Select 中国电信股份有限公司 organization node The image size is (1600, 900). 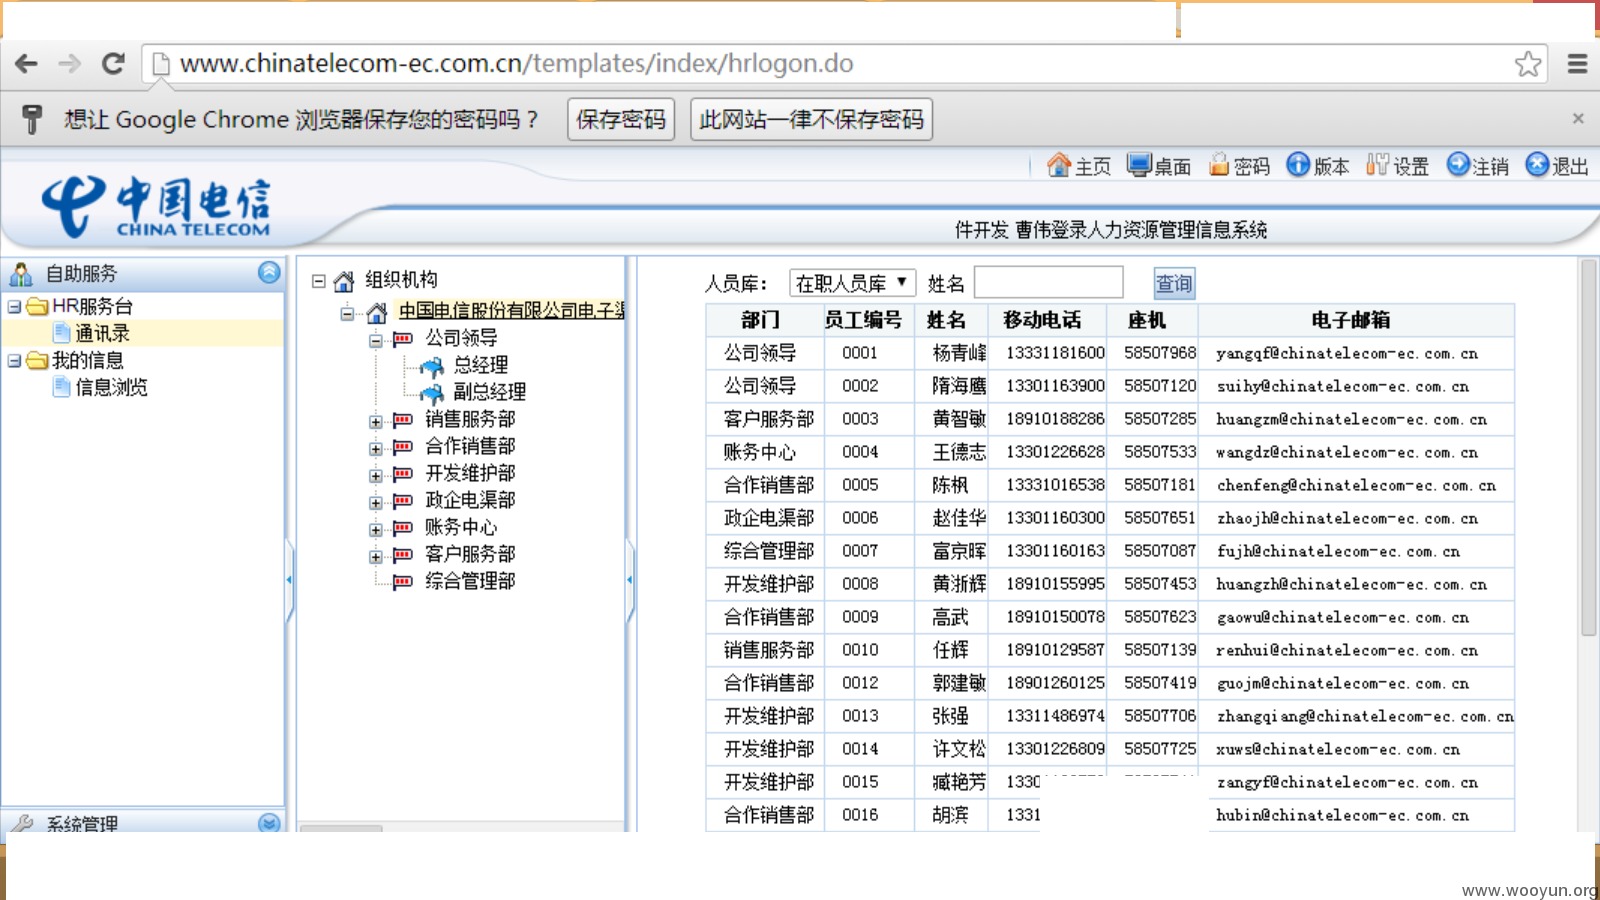(511, 311)
